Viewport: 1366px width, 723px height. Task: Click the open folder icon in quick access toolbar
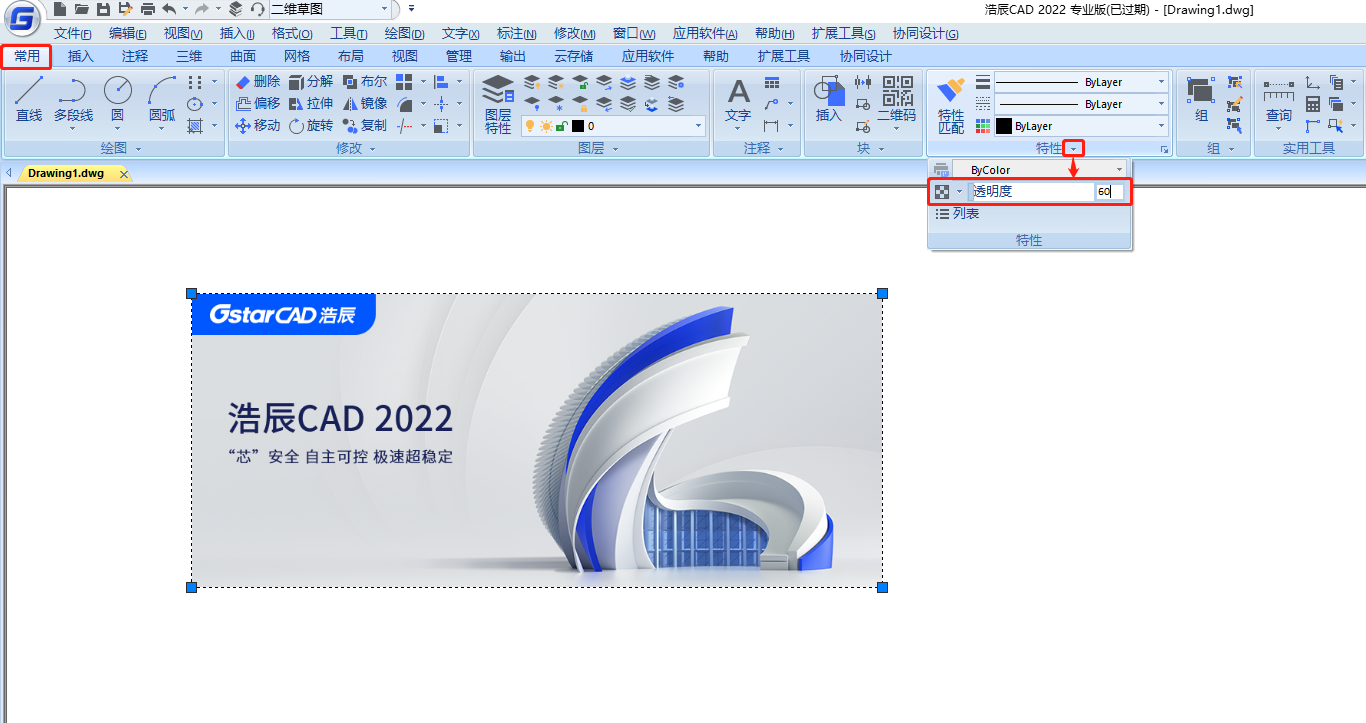[81, 9]
